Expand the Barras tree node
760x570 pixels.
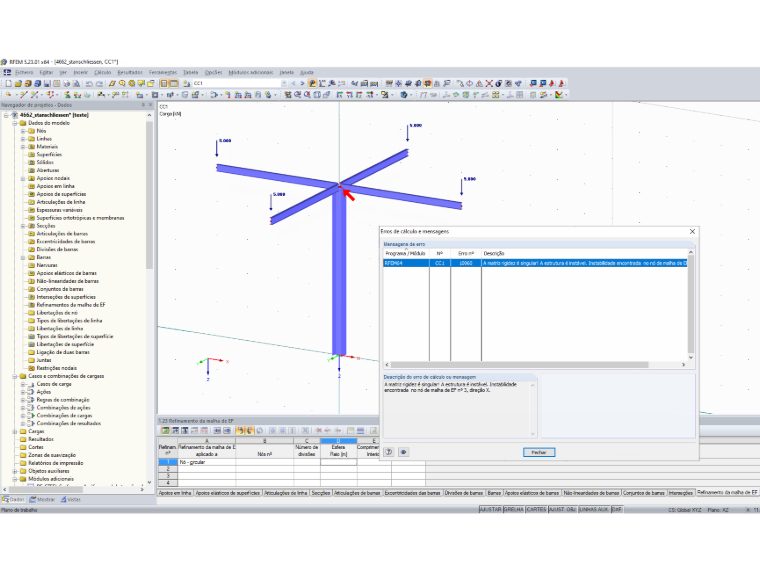click(23, 257)
